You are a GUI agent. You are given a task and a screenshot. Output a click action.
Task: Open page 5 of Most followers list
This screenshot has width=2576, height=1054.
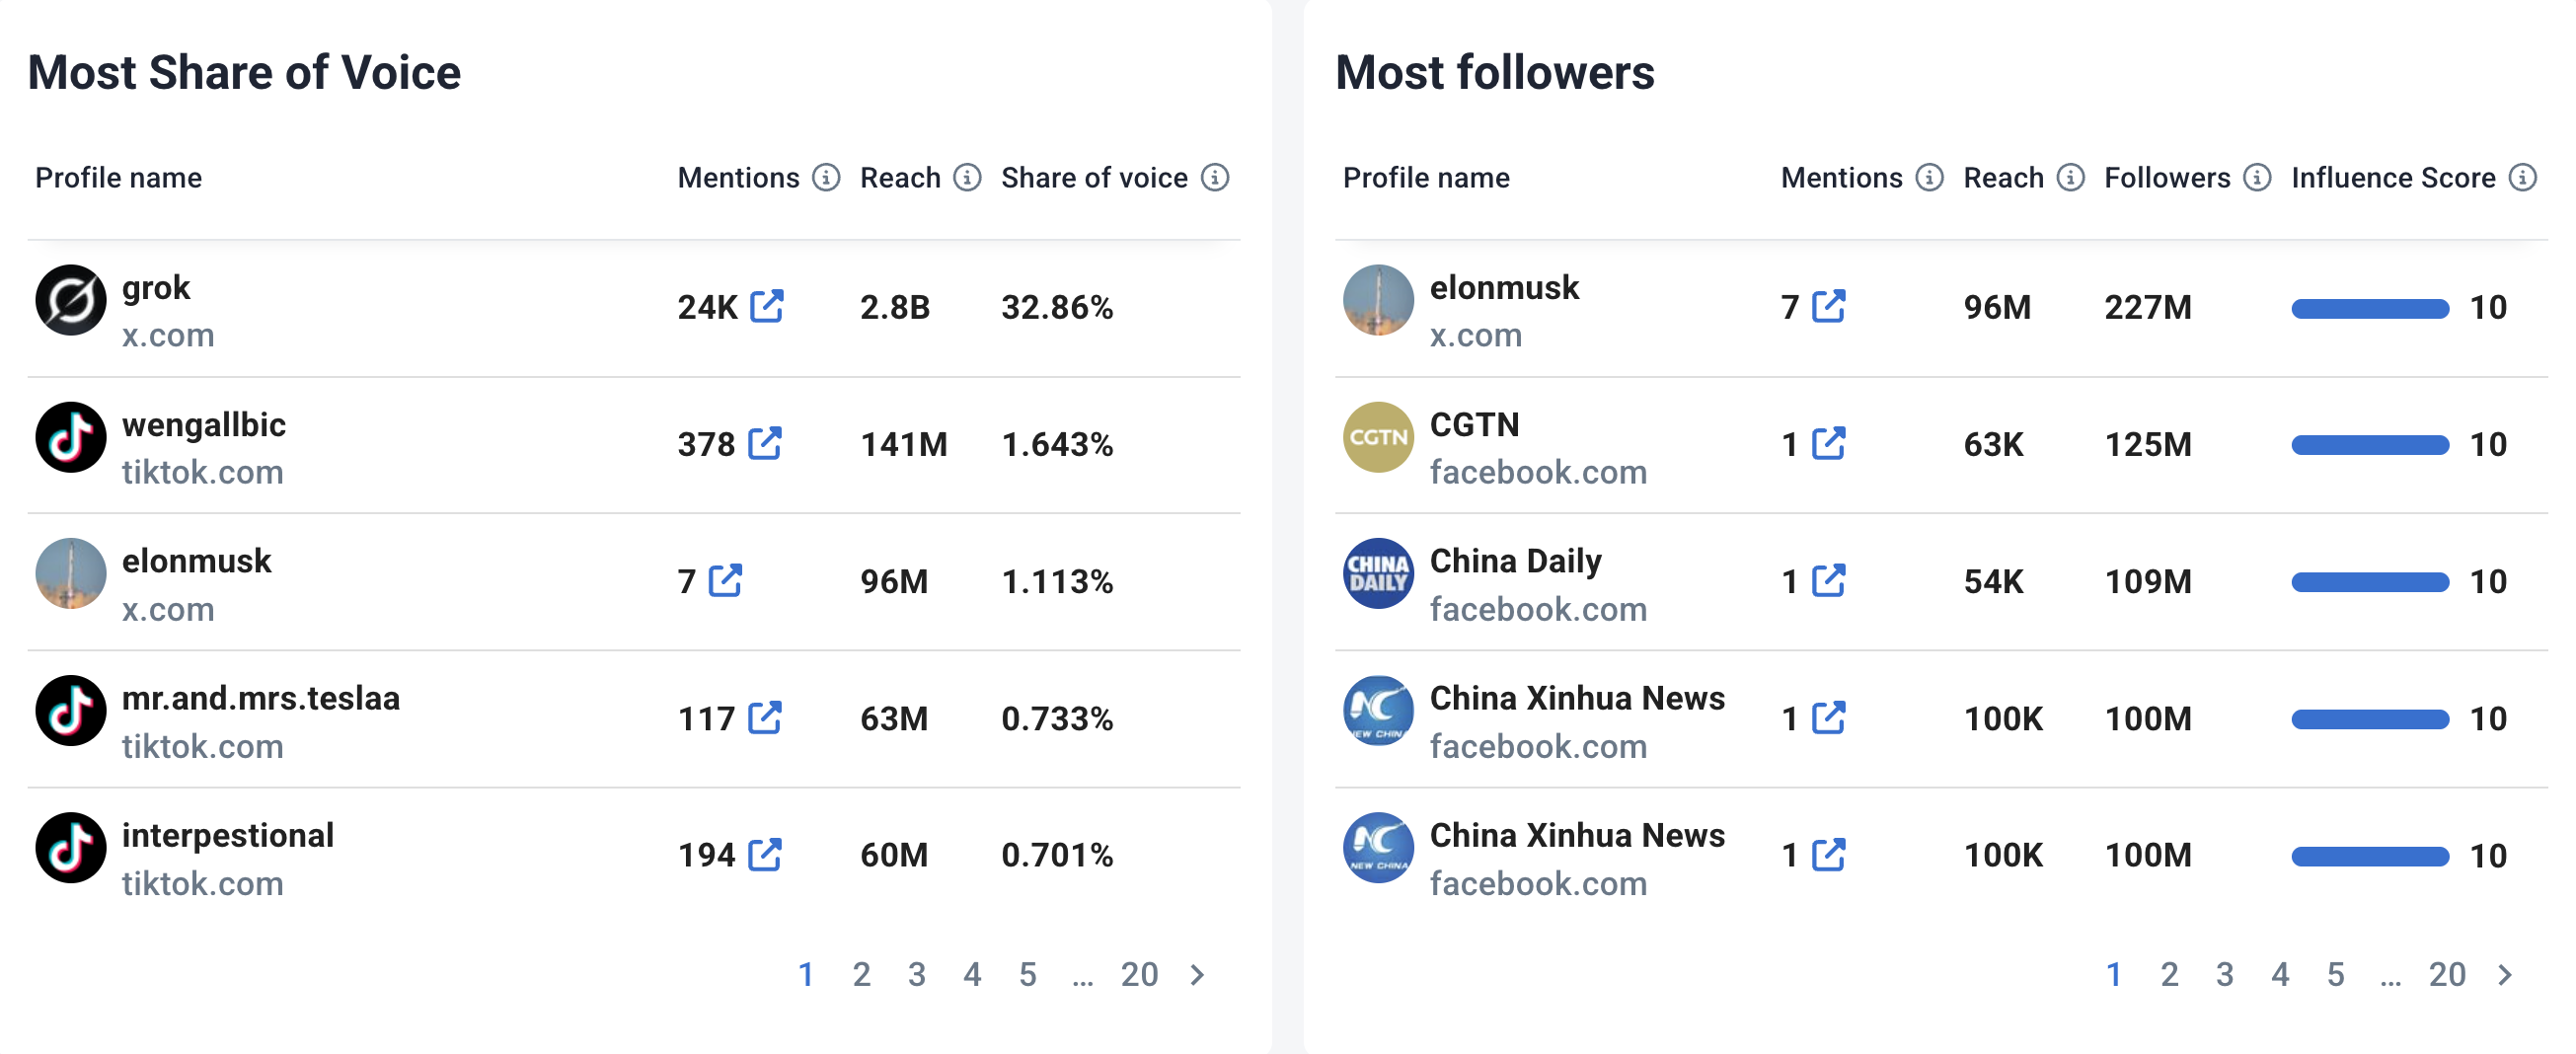2335,975
